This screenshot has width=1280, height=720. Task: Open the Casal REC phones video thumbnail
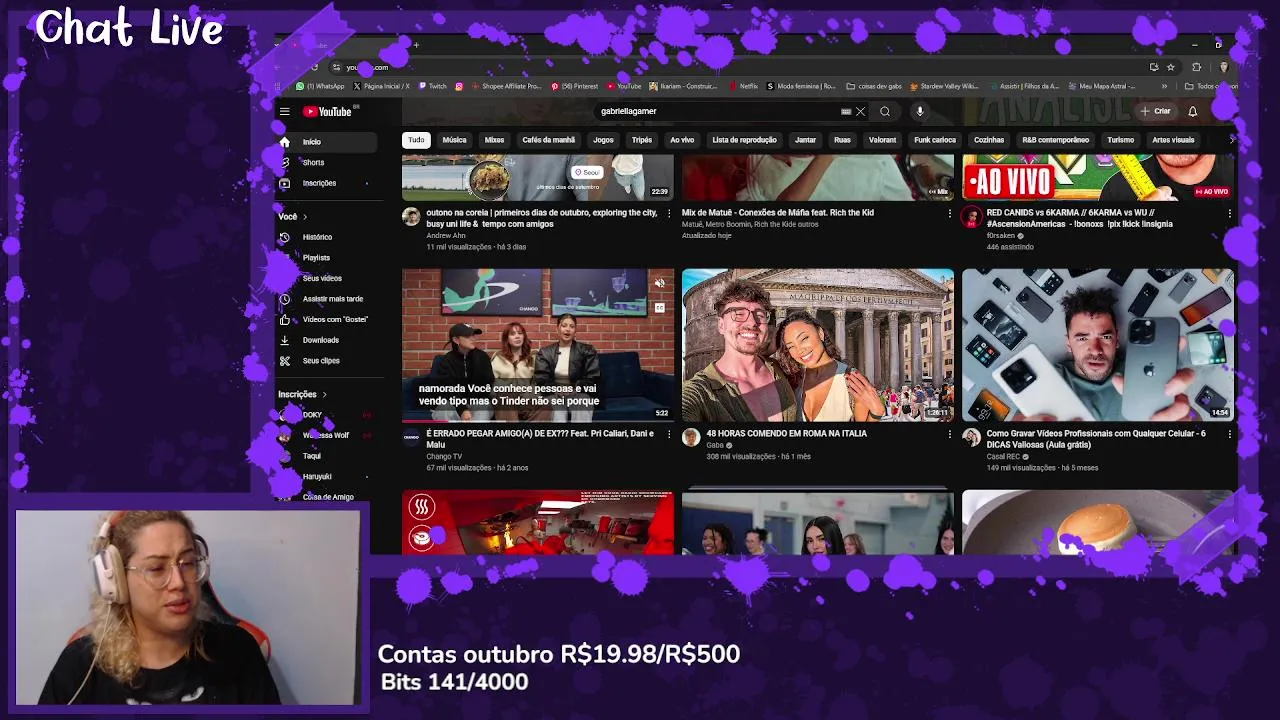[x=1098, y=345]
